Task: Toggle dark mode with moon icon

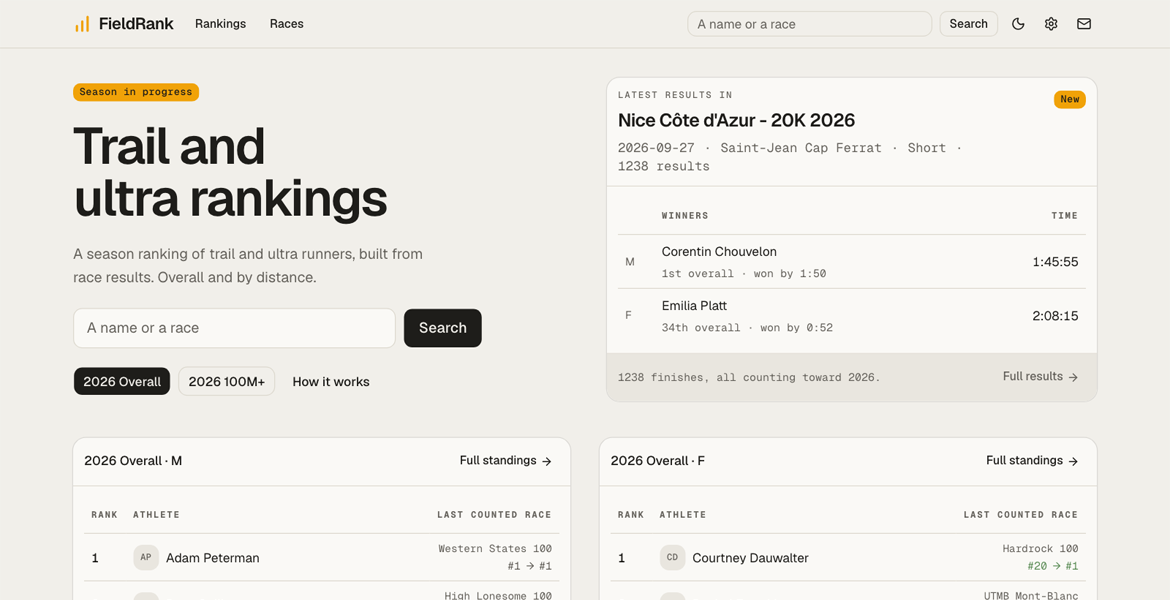Action: pyautogui.click(x=1018, y=24)
